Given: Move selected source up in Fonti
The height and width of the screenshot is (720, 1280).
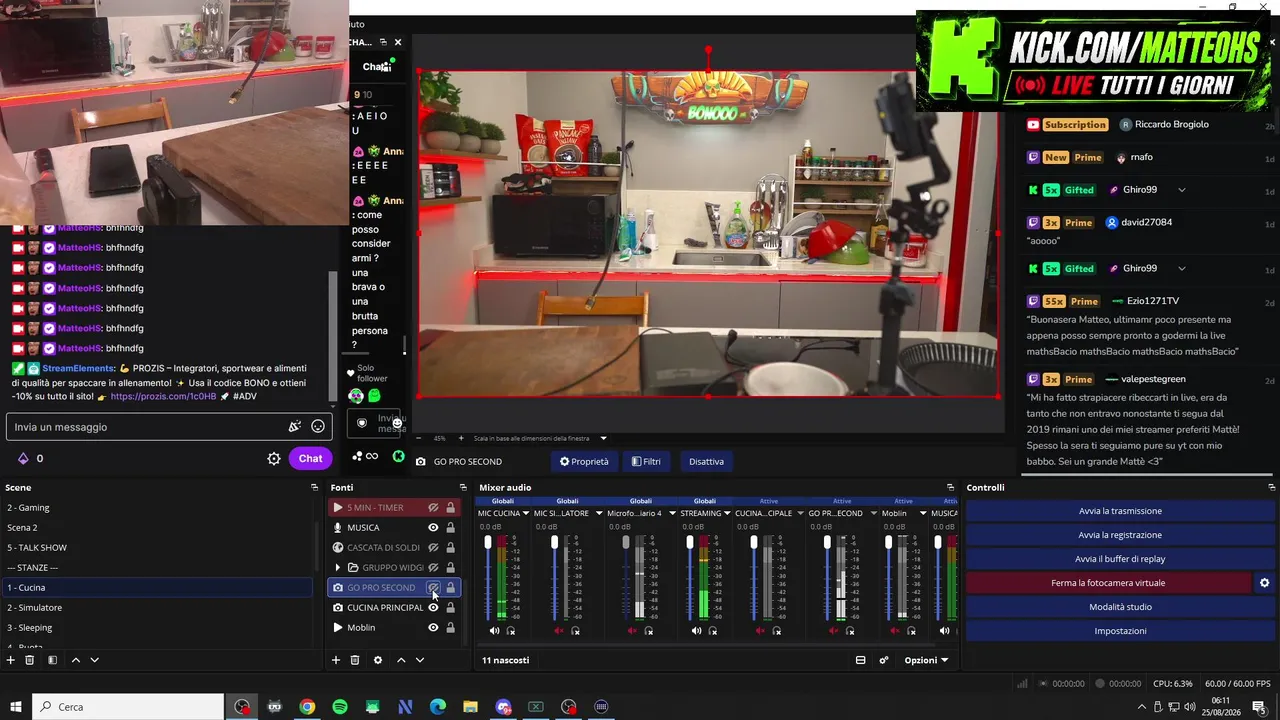Looking at the screenshot, I should pos(401,660).
